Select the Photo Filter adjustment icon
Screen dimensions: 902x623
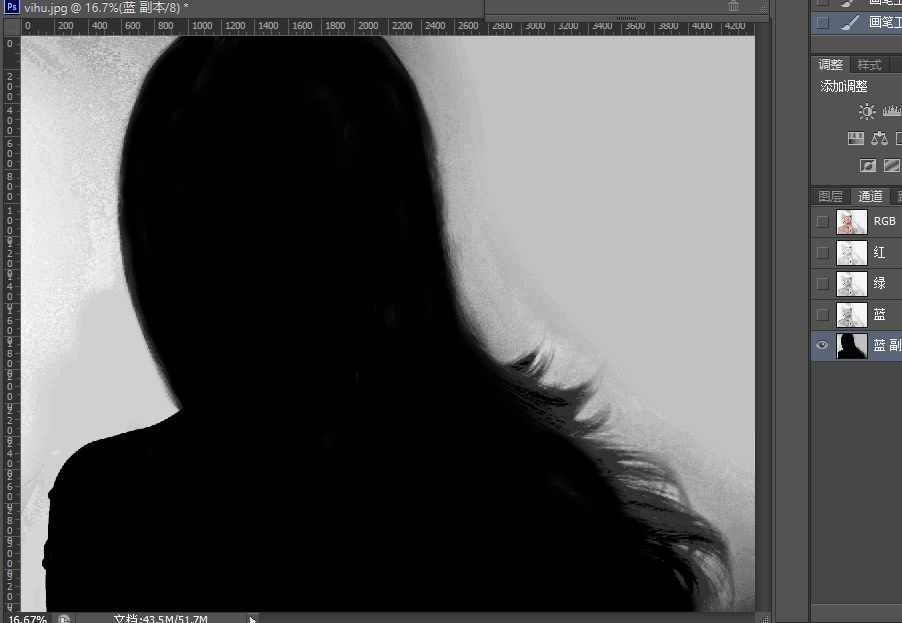866,165
